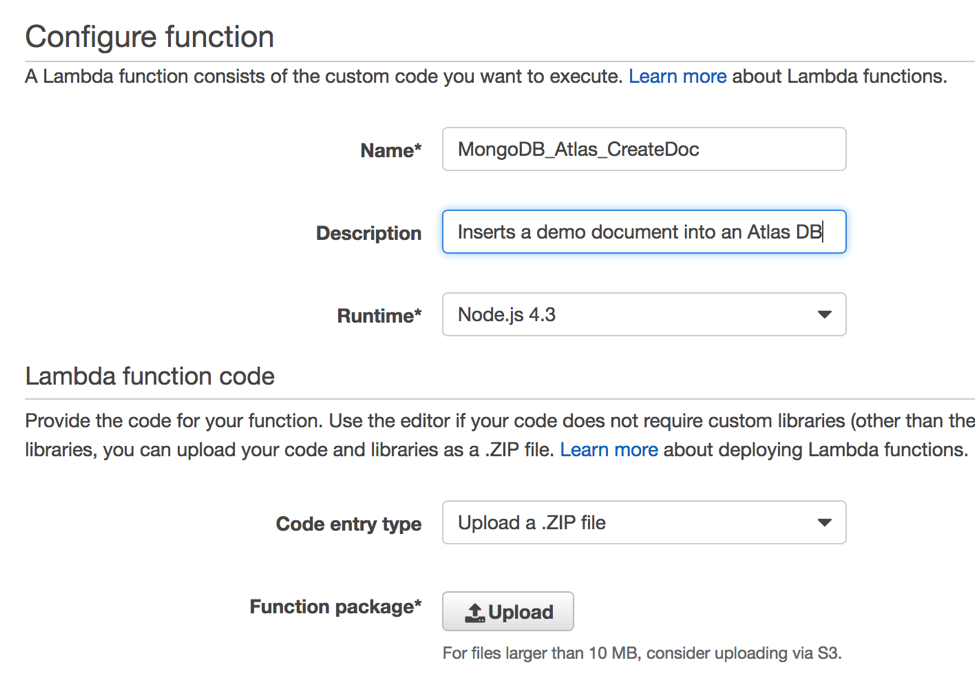Click the Lambda function code heading
This screenshot has height=692, width=975.
[x=150, y=376]
